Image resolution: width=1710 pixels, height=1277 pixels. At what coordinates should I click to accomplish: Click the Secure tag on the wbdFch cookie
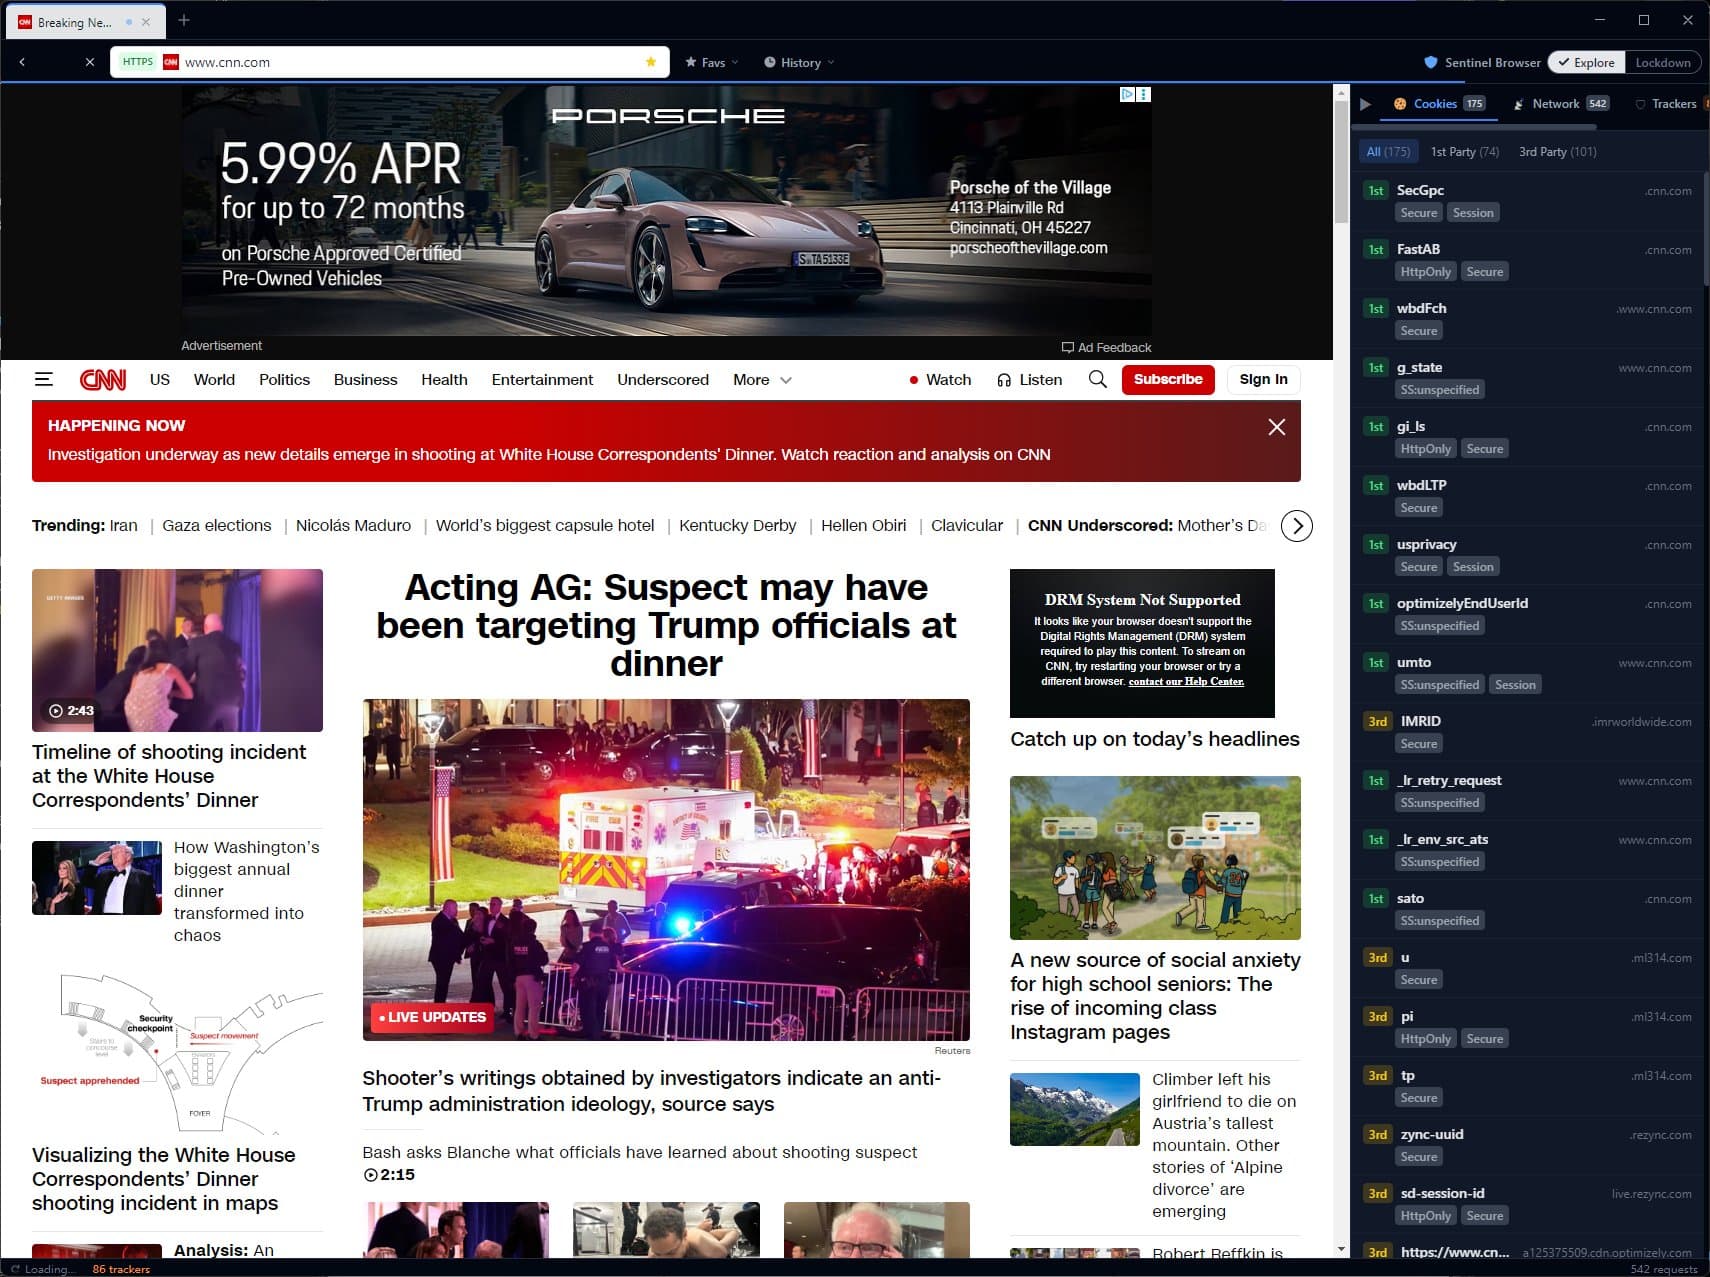point(1419,331)
